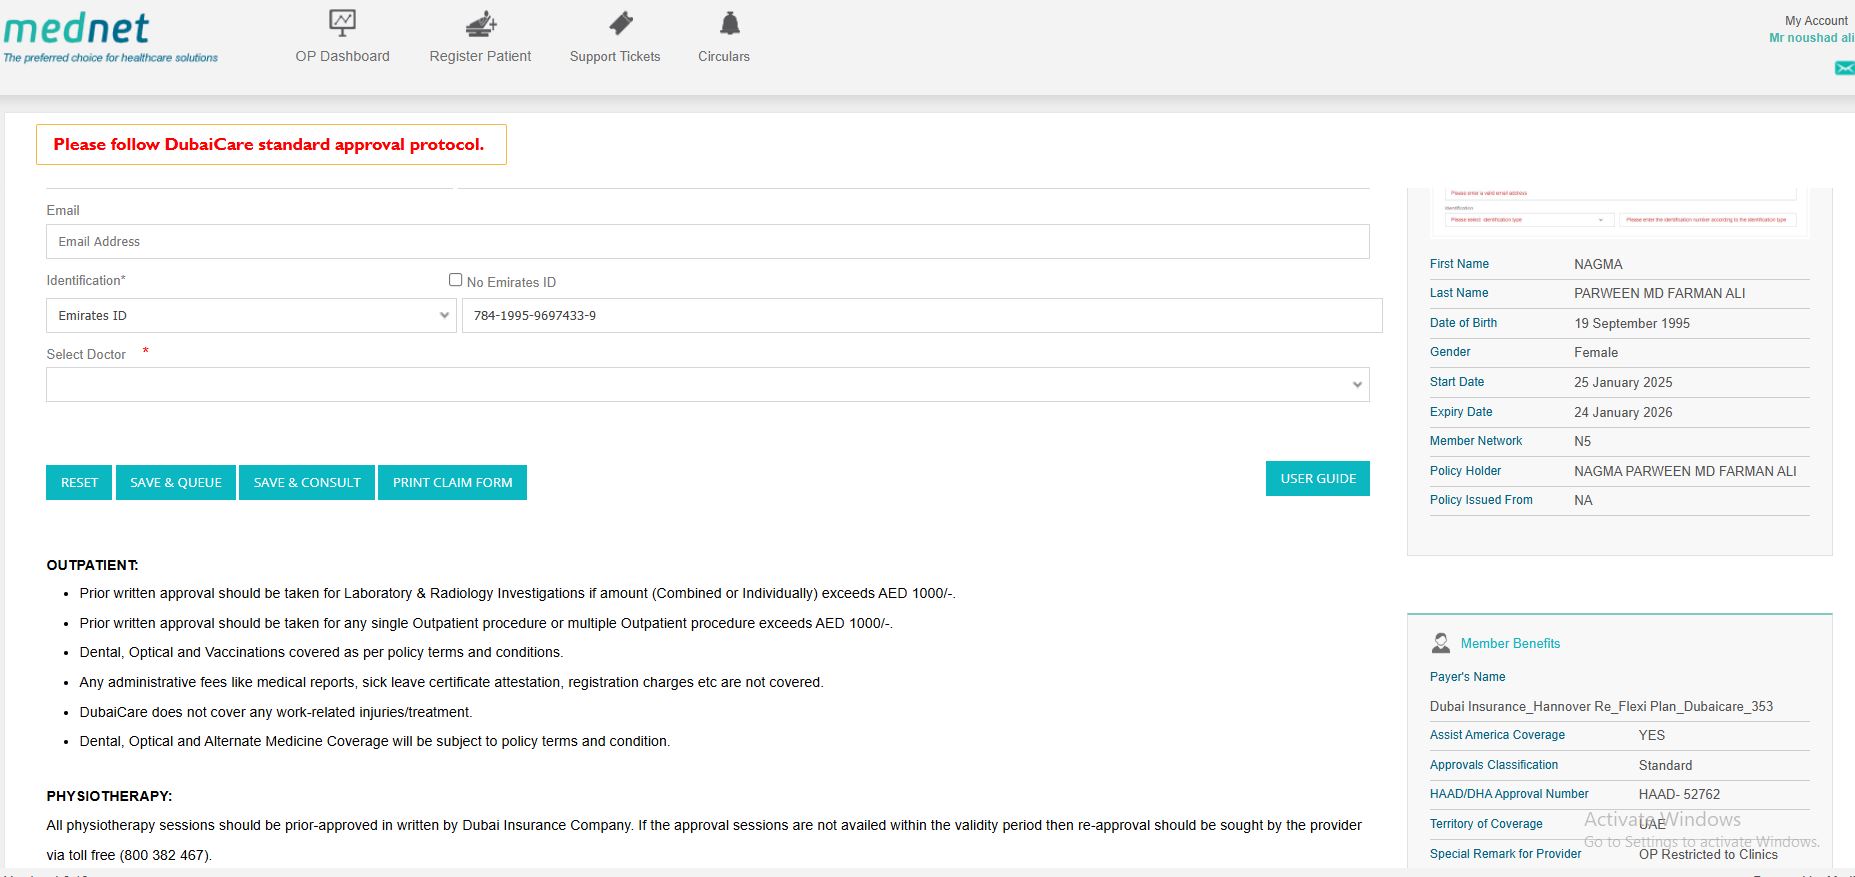Click the Support Tickets ticket icon
1855x877 pixels.
[x=620, y=23]
